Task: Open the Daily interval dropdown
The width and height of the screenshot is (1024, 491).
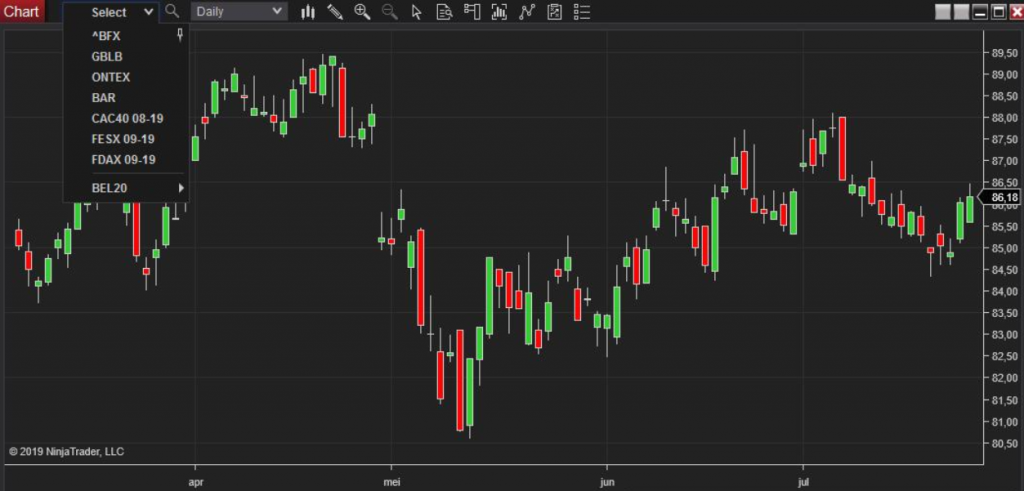Action: click(x=239, y=12)
